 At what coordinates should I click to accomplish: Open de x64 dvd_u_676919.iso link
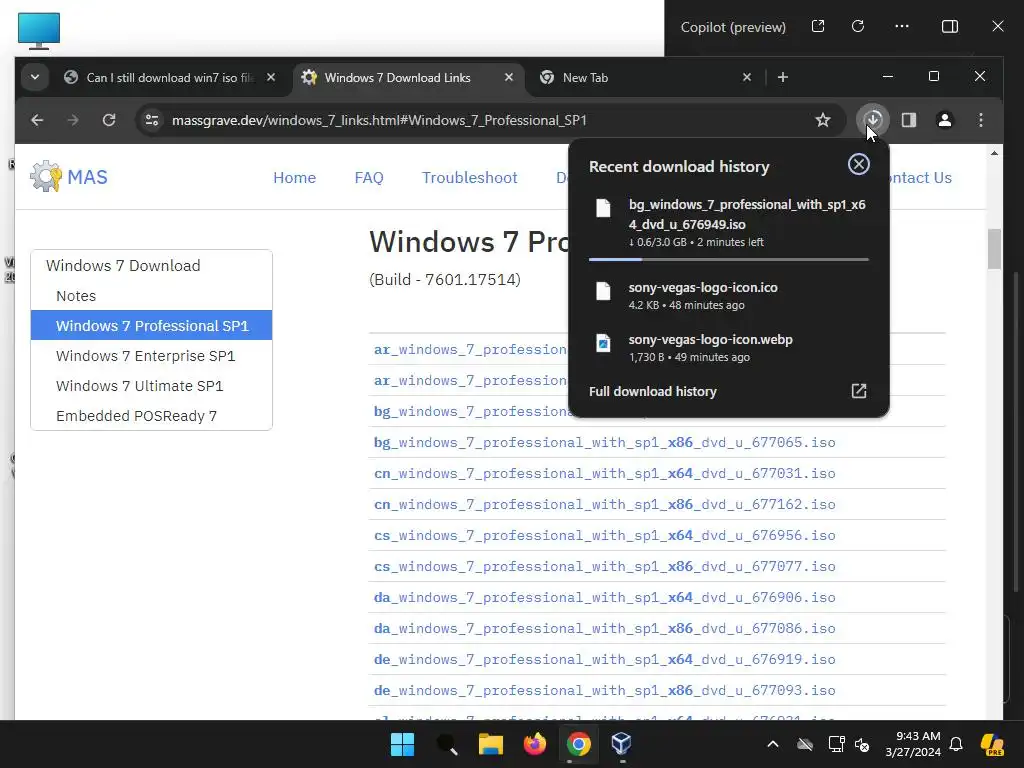[x=604, y=660]
